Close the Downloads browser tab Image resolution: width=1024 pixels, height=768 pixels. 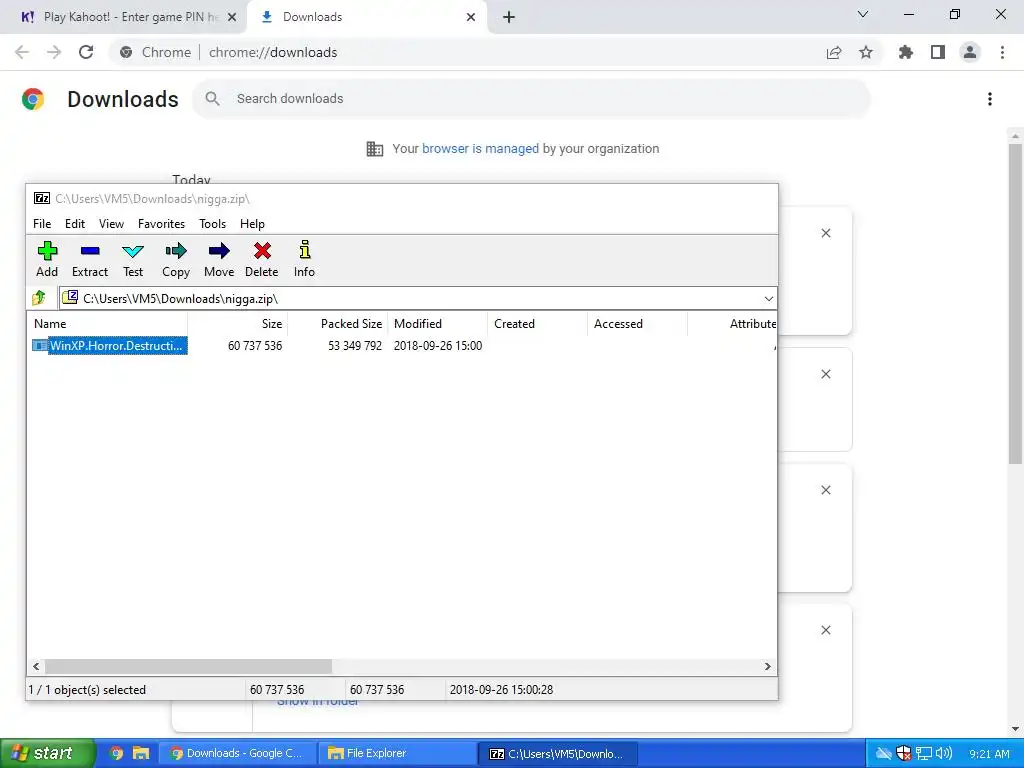[x=471, y=18]
